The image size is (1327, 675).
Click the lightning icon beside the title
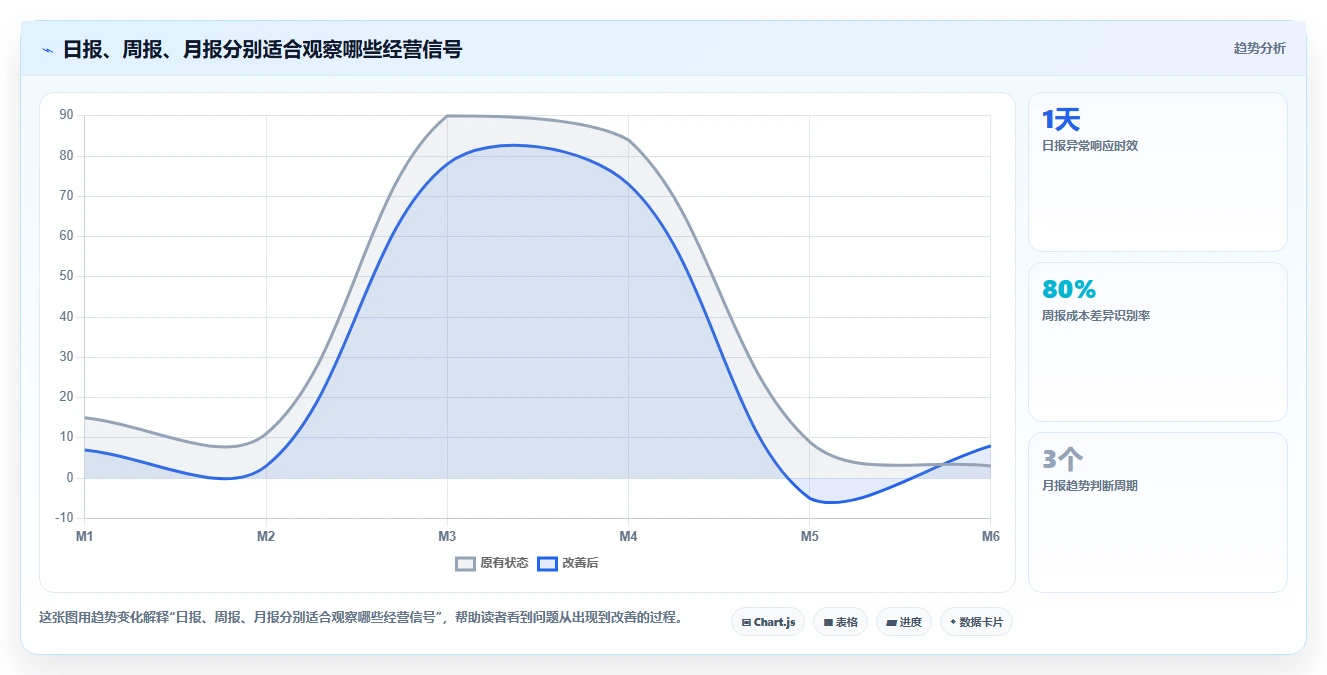point(47,50)
